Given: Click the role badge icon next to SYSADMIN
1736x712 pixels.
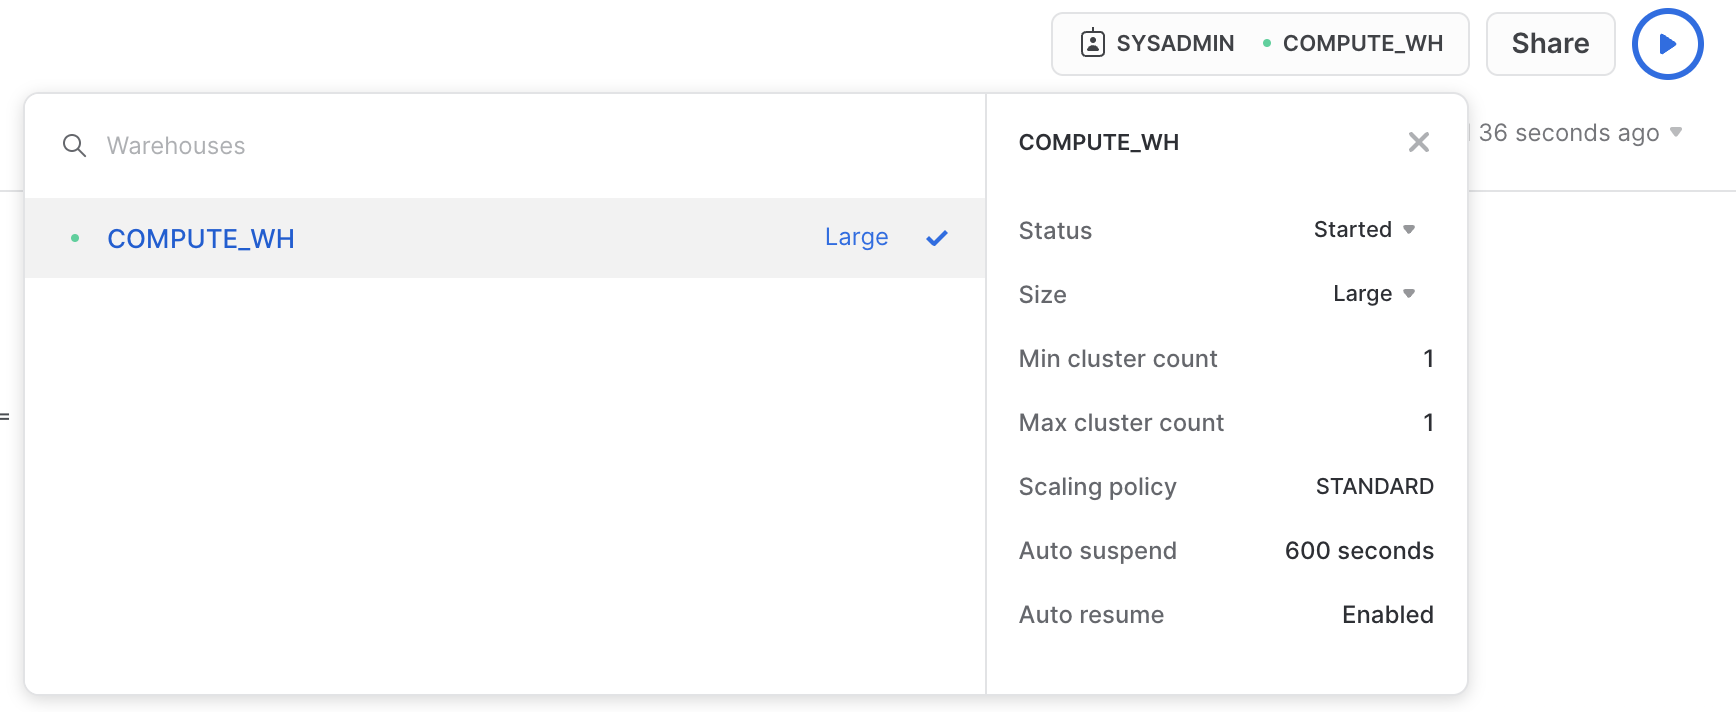Looking at the screenshot, I should coord(1093,44).
